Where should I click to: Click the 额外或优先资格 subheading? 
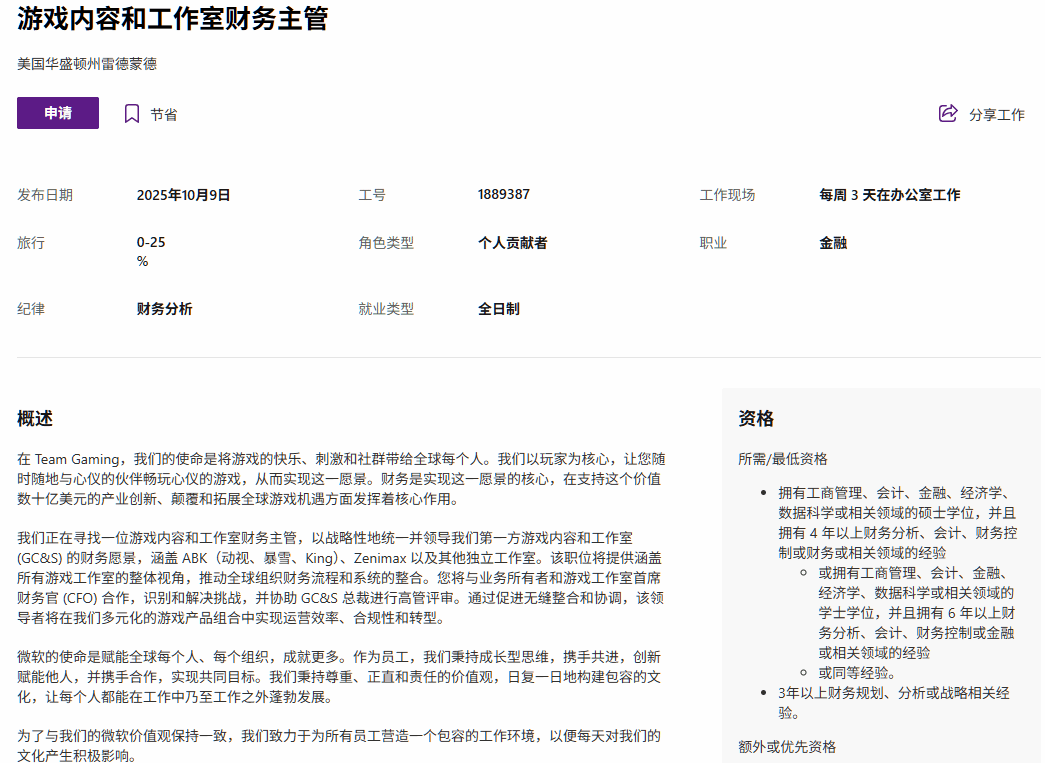[x=787, y=747]
